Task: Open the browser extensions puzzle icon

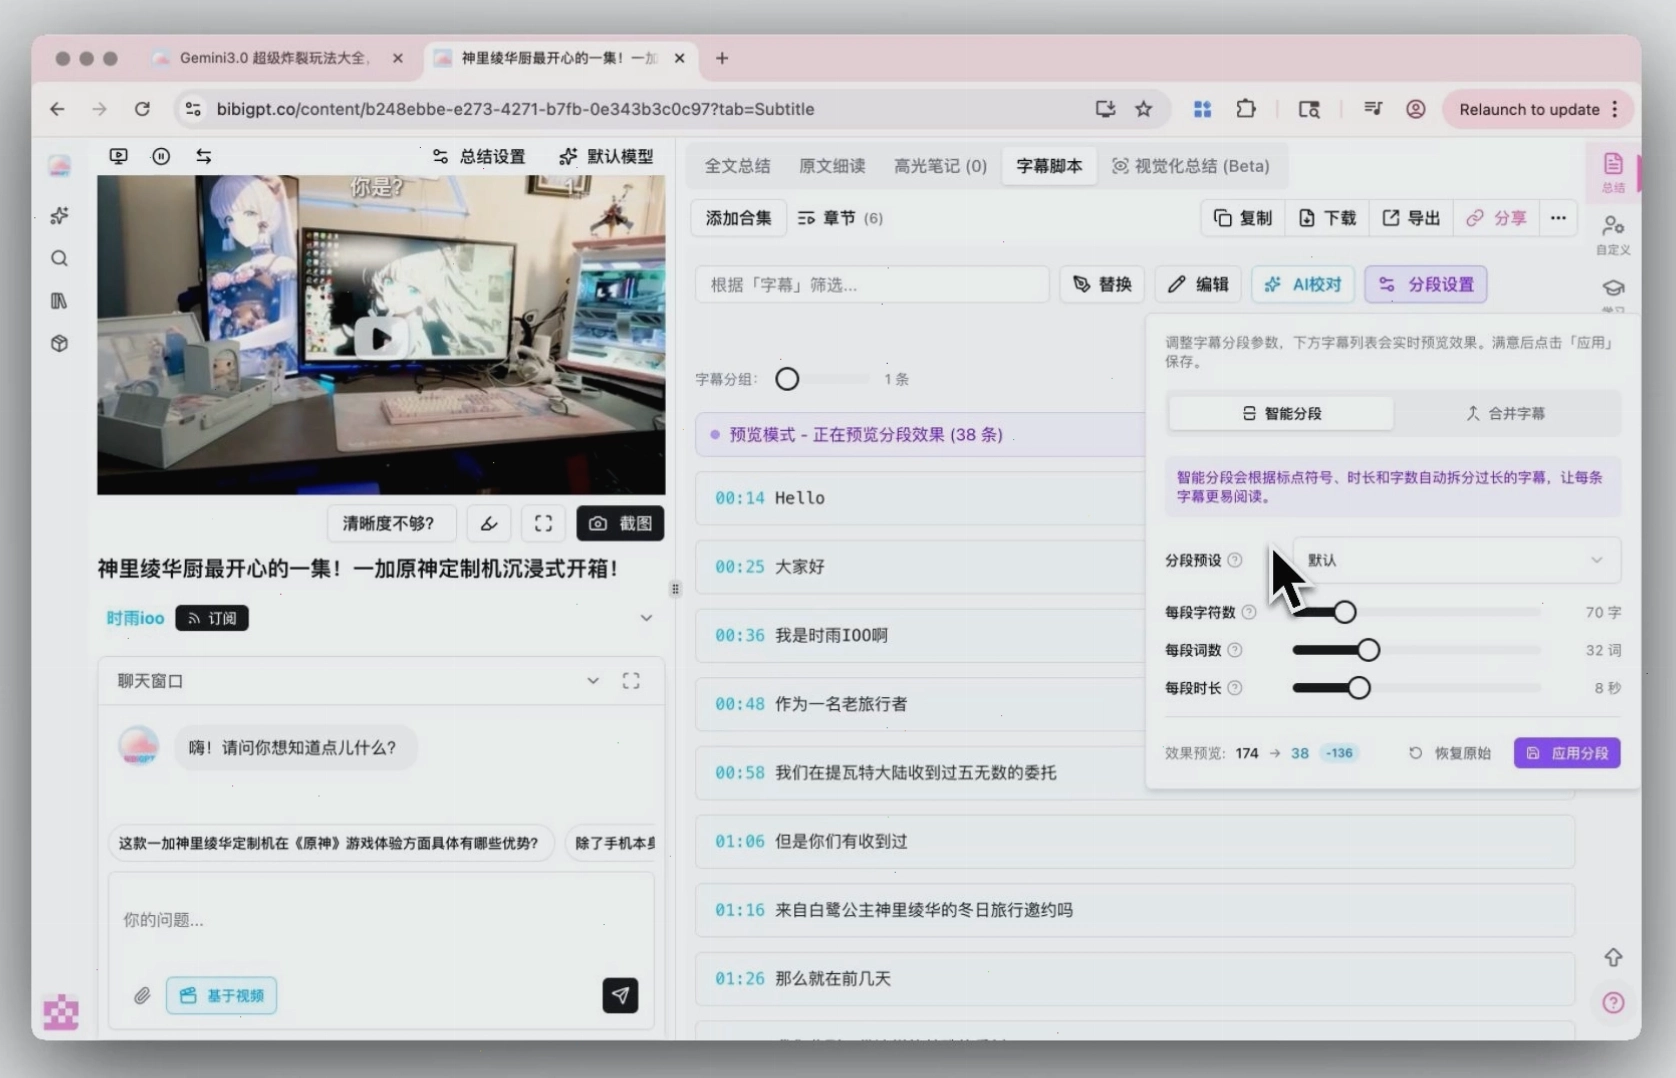Action: pyautogui.click(x=1246, y=109)
